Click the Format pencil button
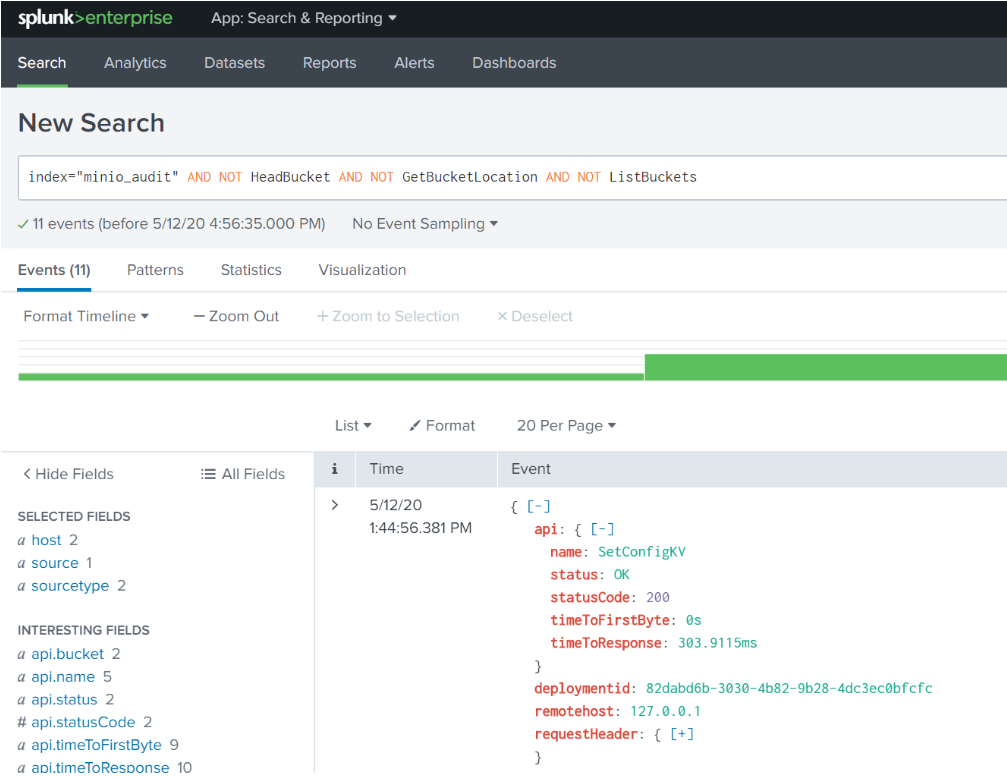The height and width of the screenshot is (779, 1007). click(442, 425)
